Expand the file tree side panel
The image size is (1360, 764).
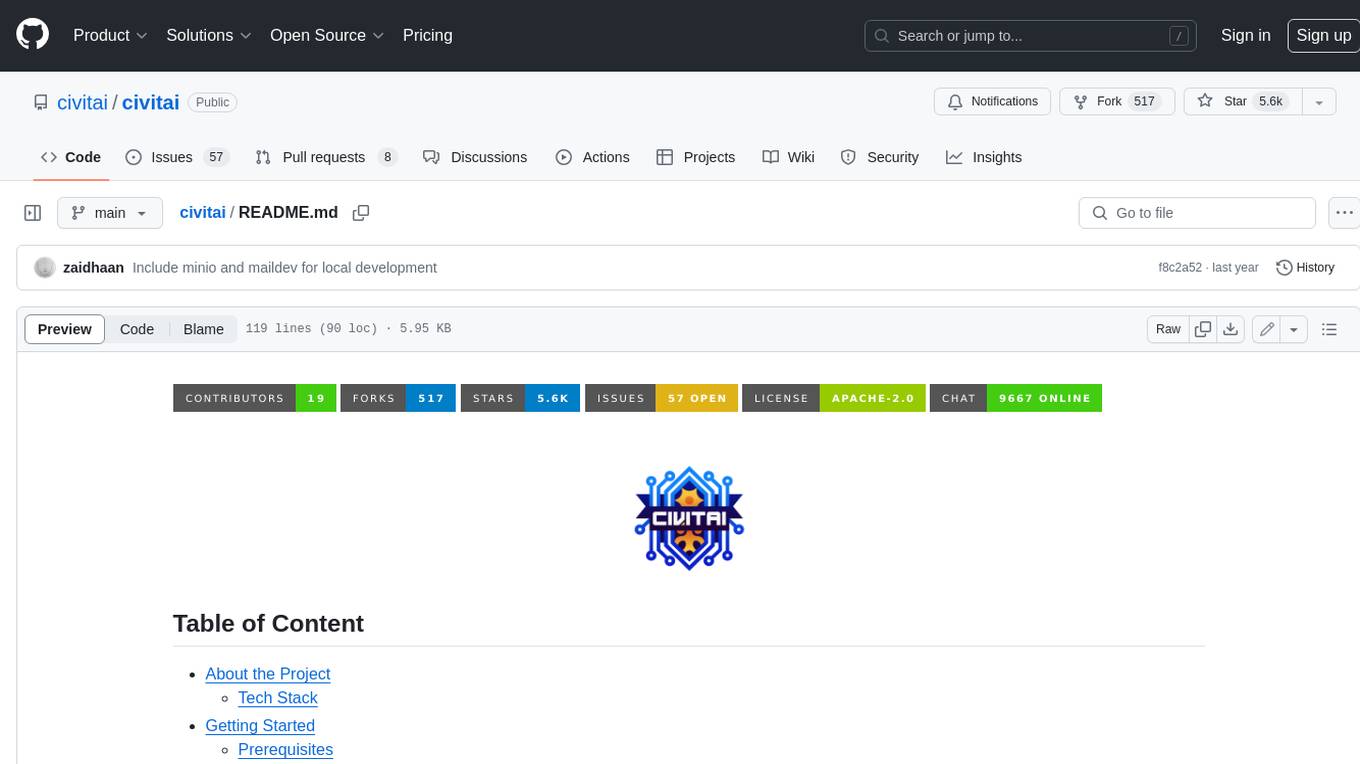[x=33, y=213]
